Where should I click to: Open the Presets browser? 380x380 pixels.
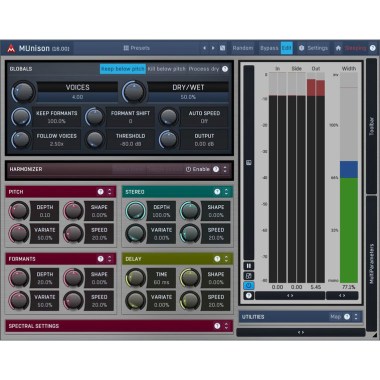[x=137, y=48]
